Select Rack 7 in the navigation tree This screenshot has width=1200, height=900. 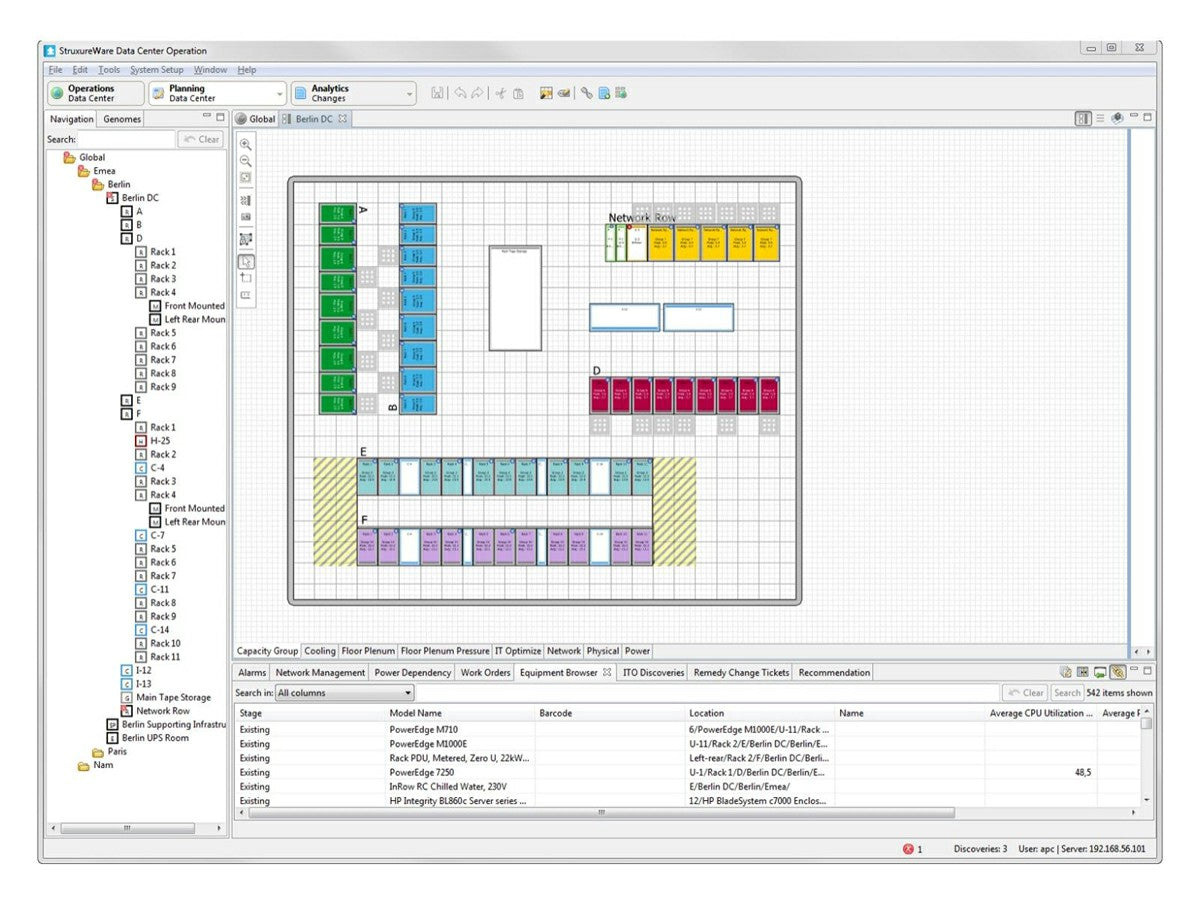pos(161,359)
